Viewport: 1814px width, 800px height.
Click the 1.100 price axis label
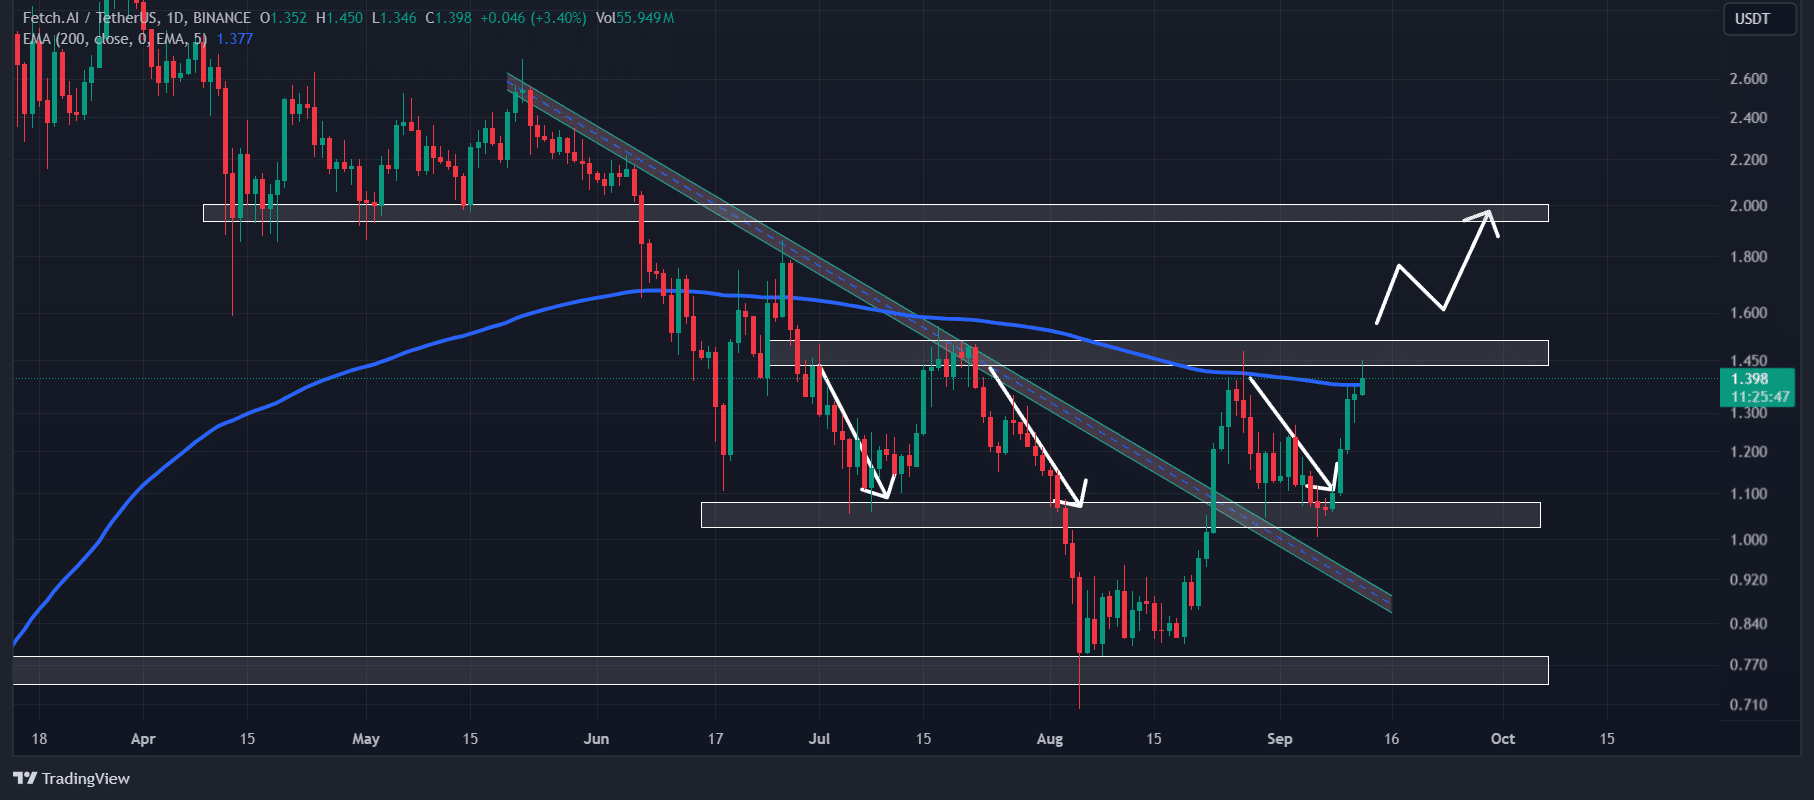1748,494
